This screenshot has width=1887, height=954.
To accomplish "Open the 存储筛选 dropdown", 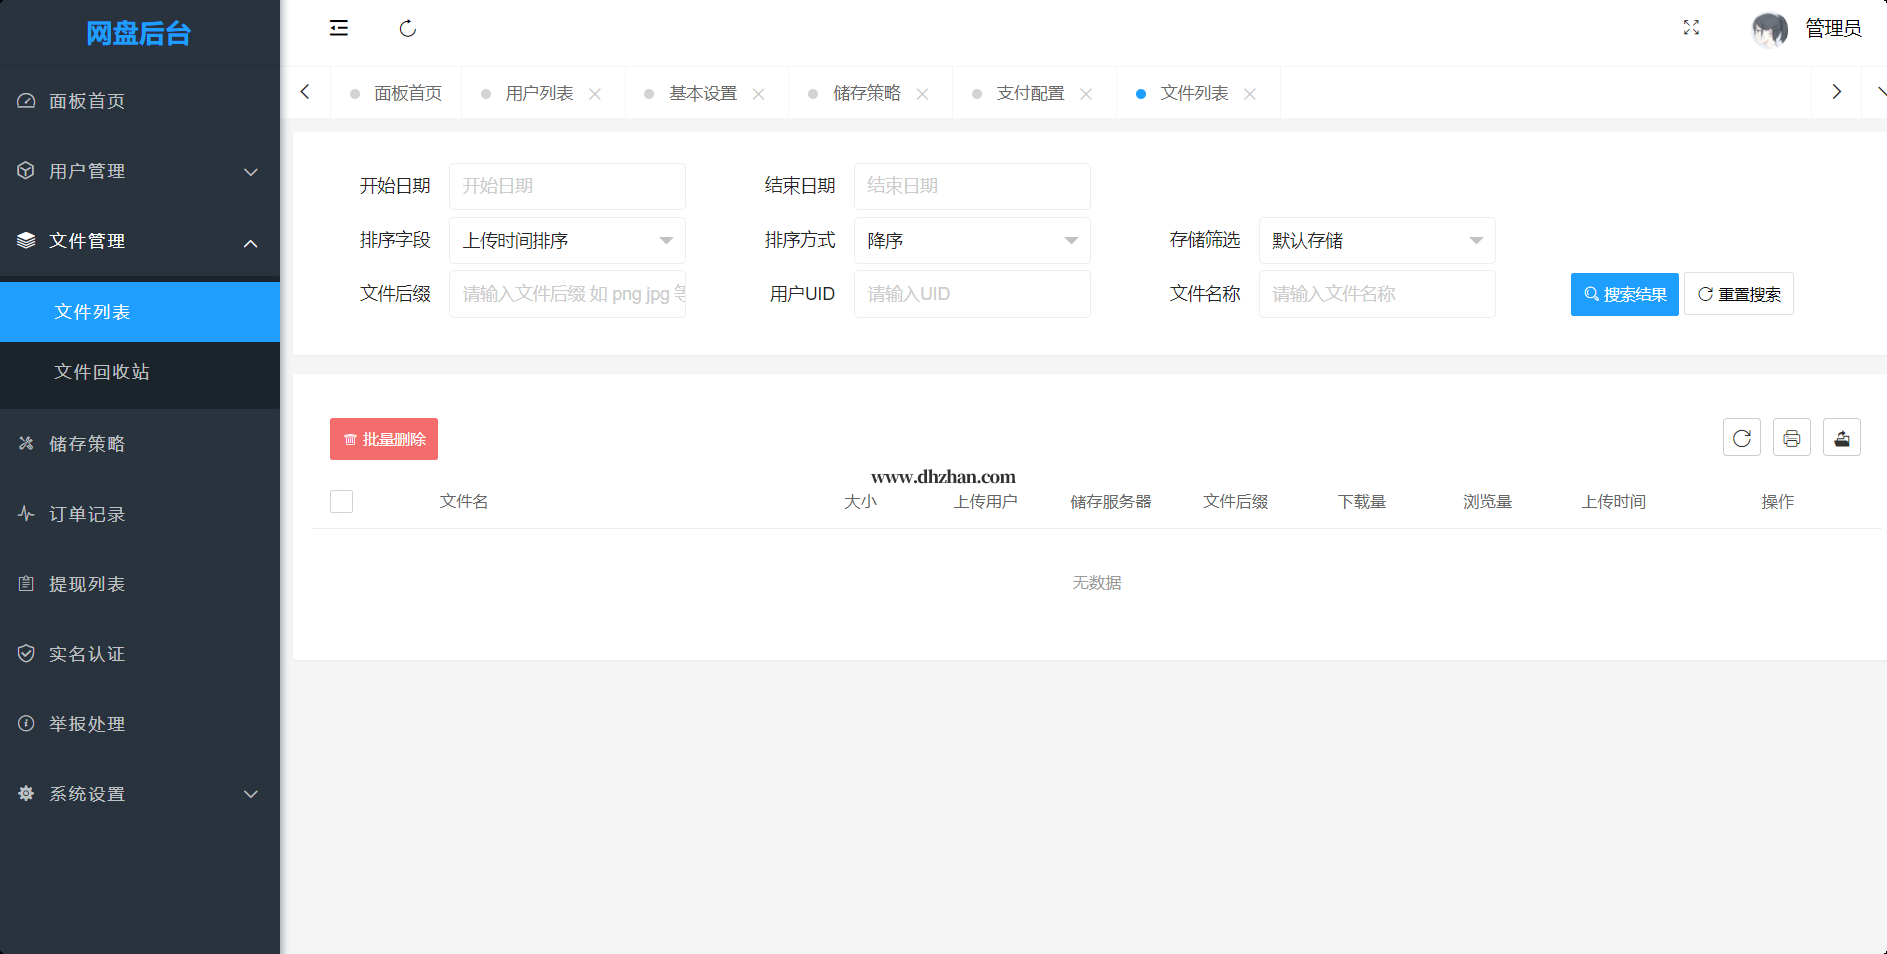I will pos(1376,241).
